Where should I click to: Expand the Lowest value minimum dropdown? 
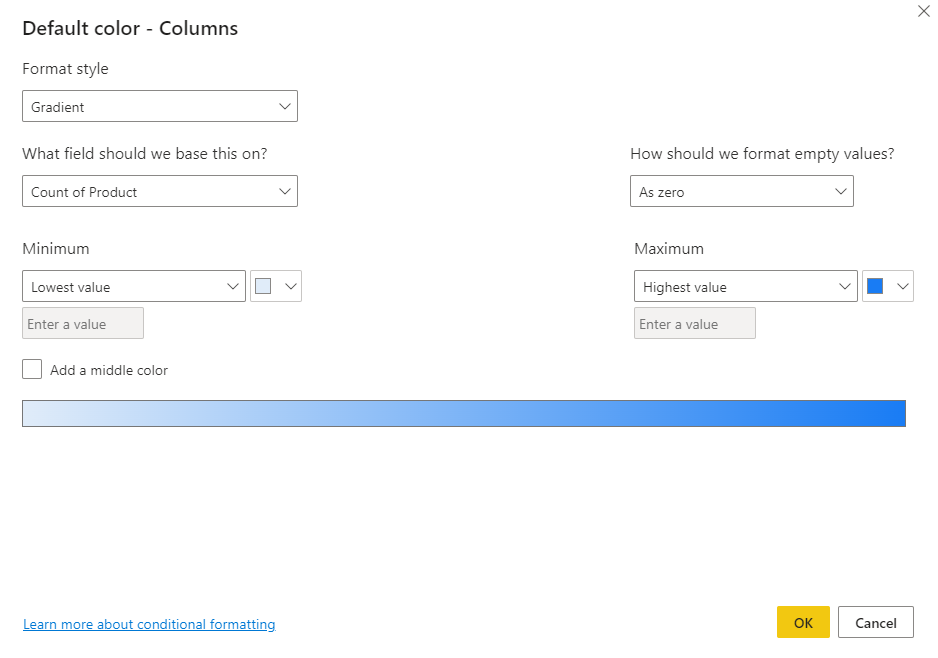pyautogui.click(x=133, y=286)
